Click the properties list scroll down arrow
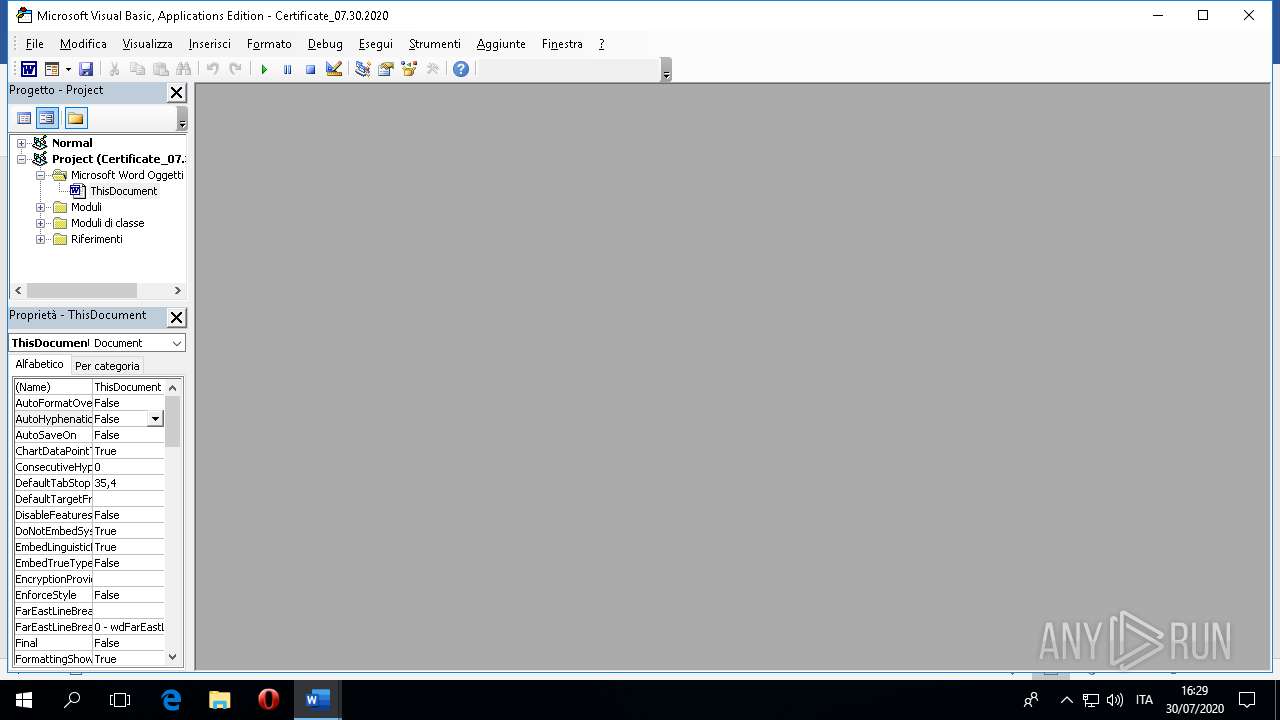 point(173,658)
